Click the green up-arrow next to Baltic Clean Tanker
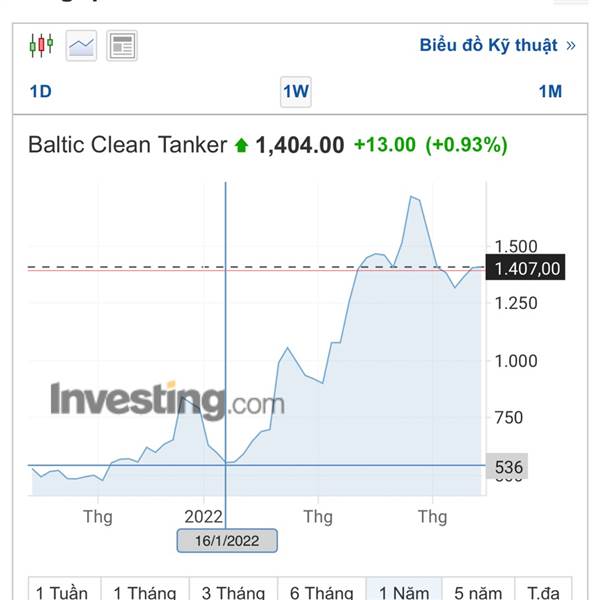Screen dimensions: 600x600 point(241,145)
